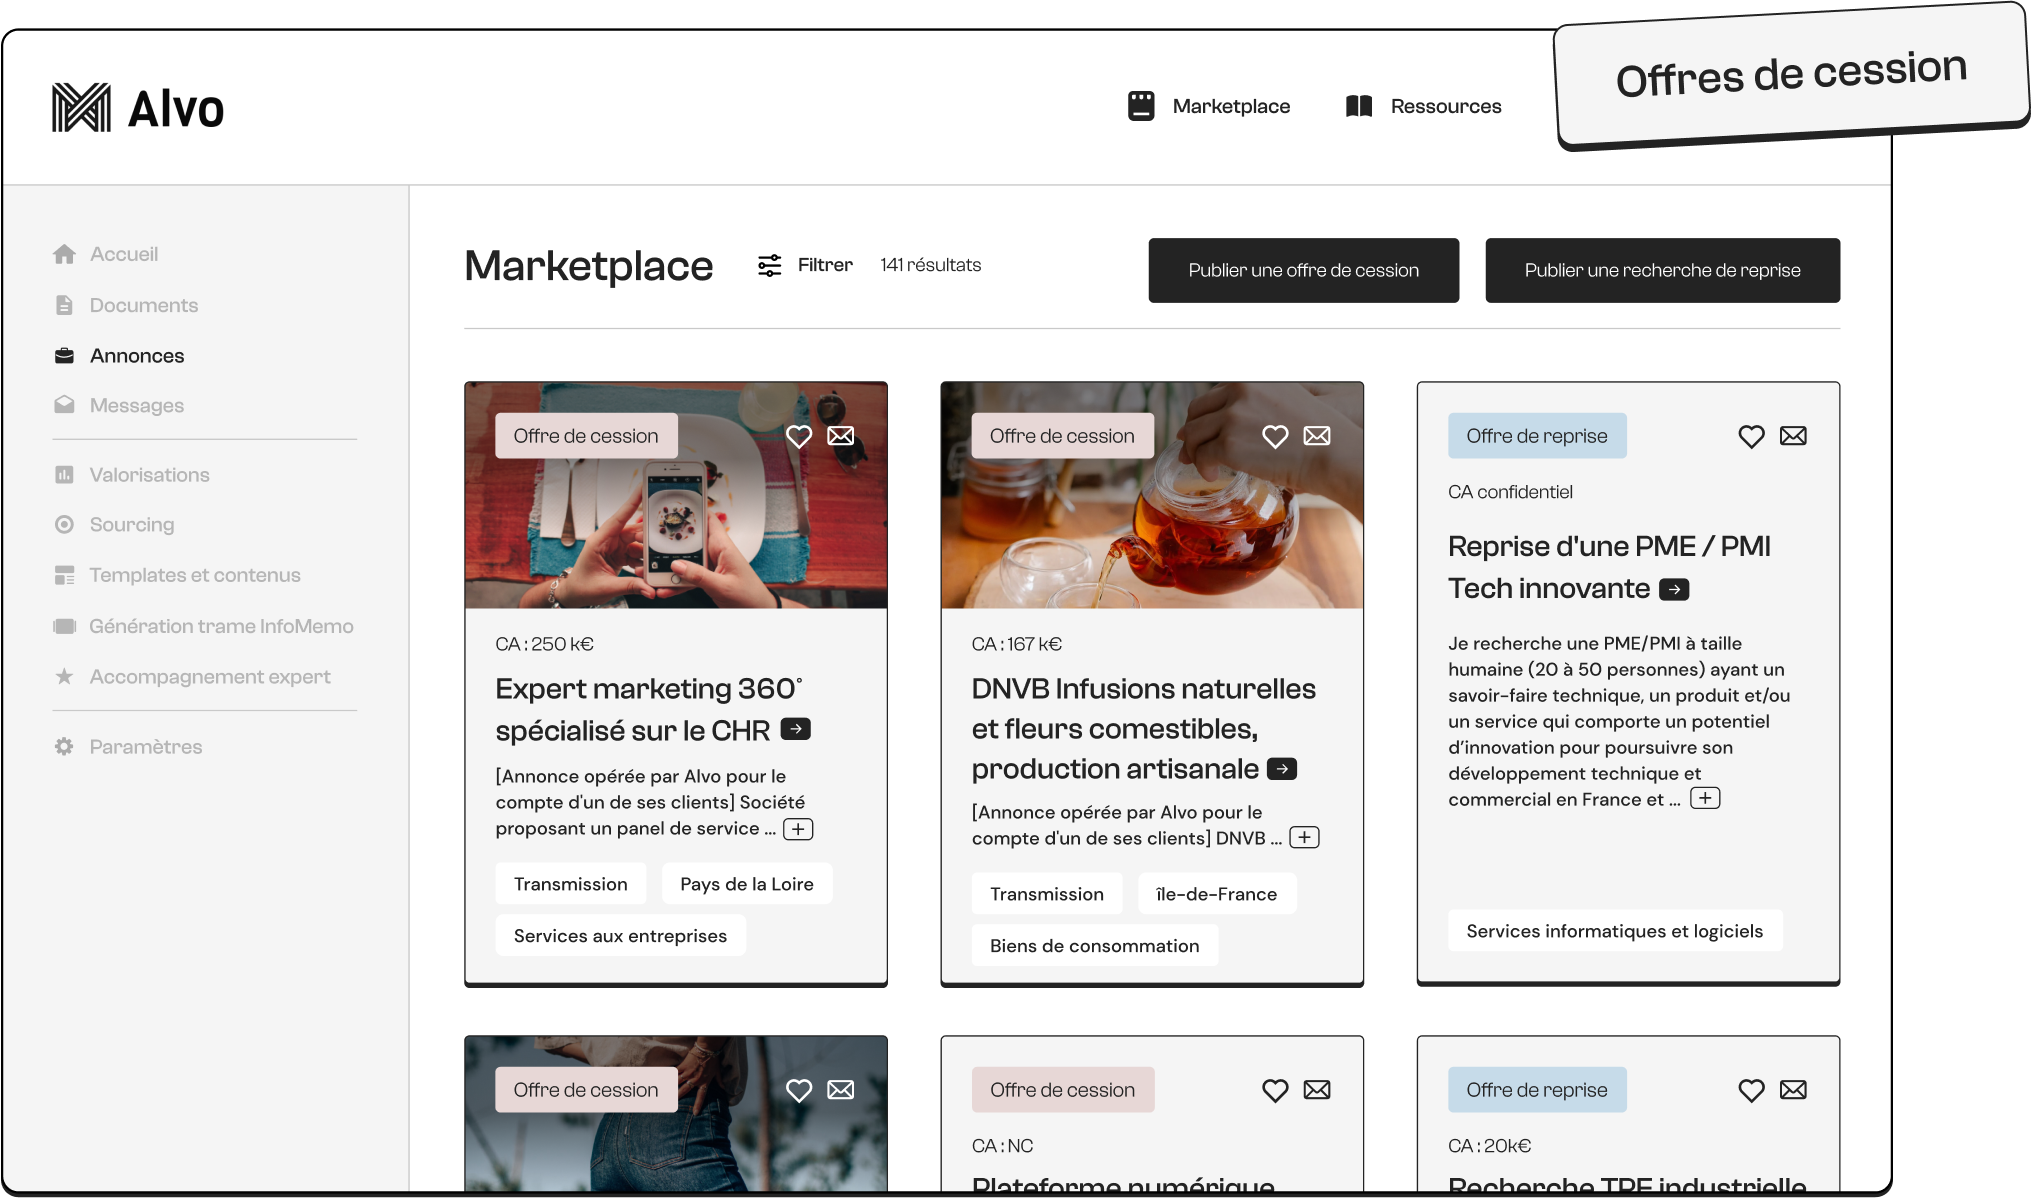The height and width of the screenshot is (1198, 2031).
Task: Click Publier une recherche de reprise
Action: (1662, 270)
